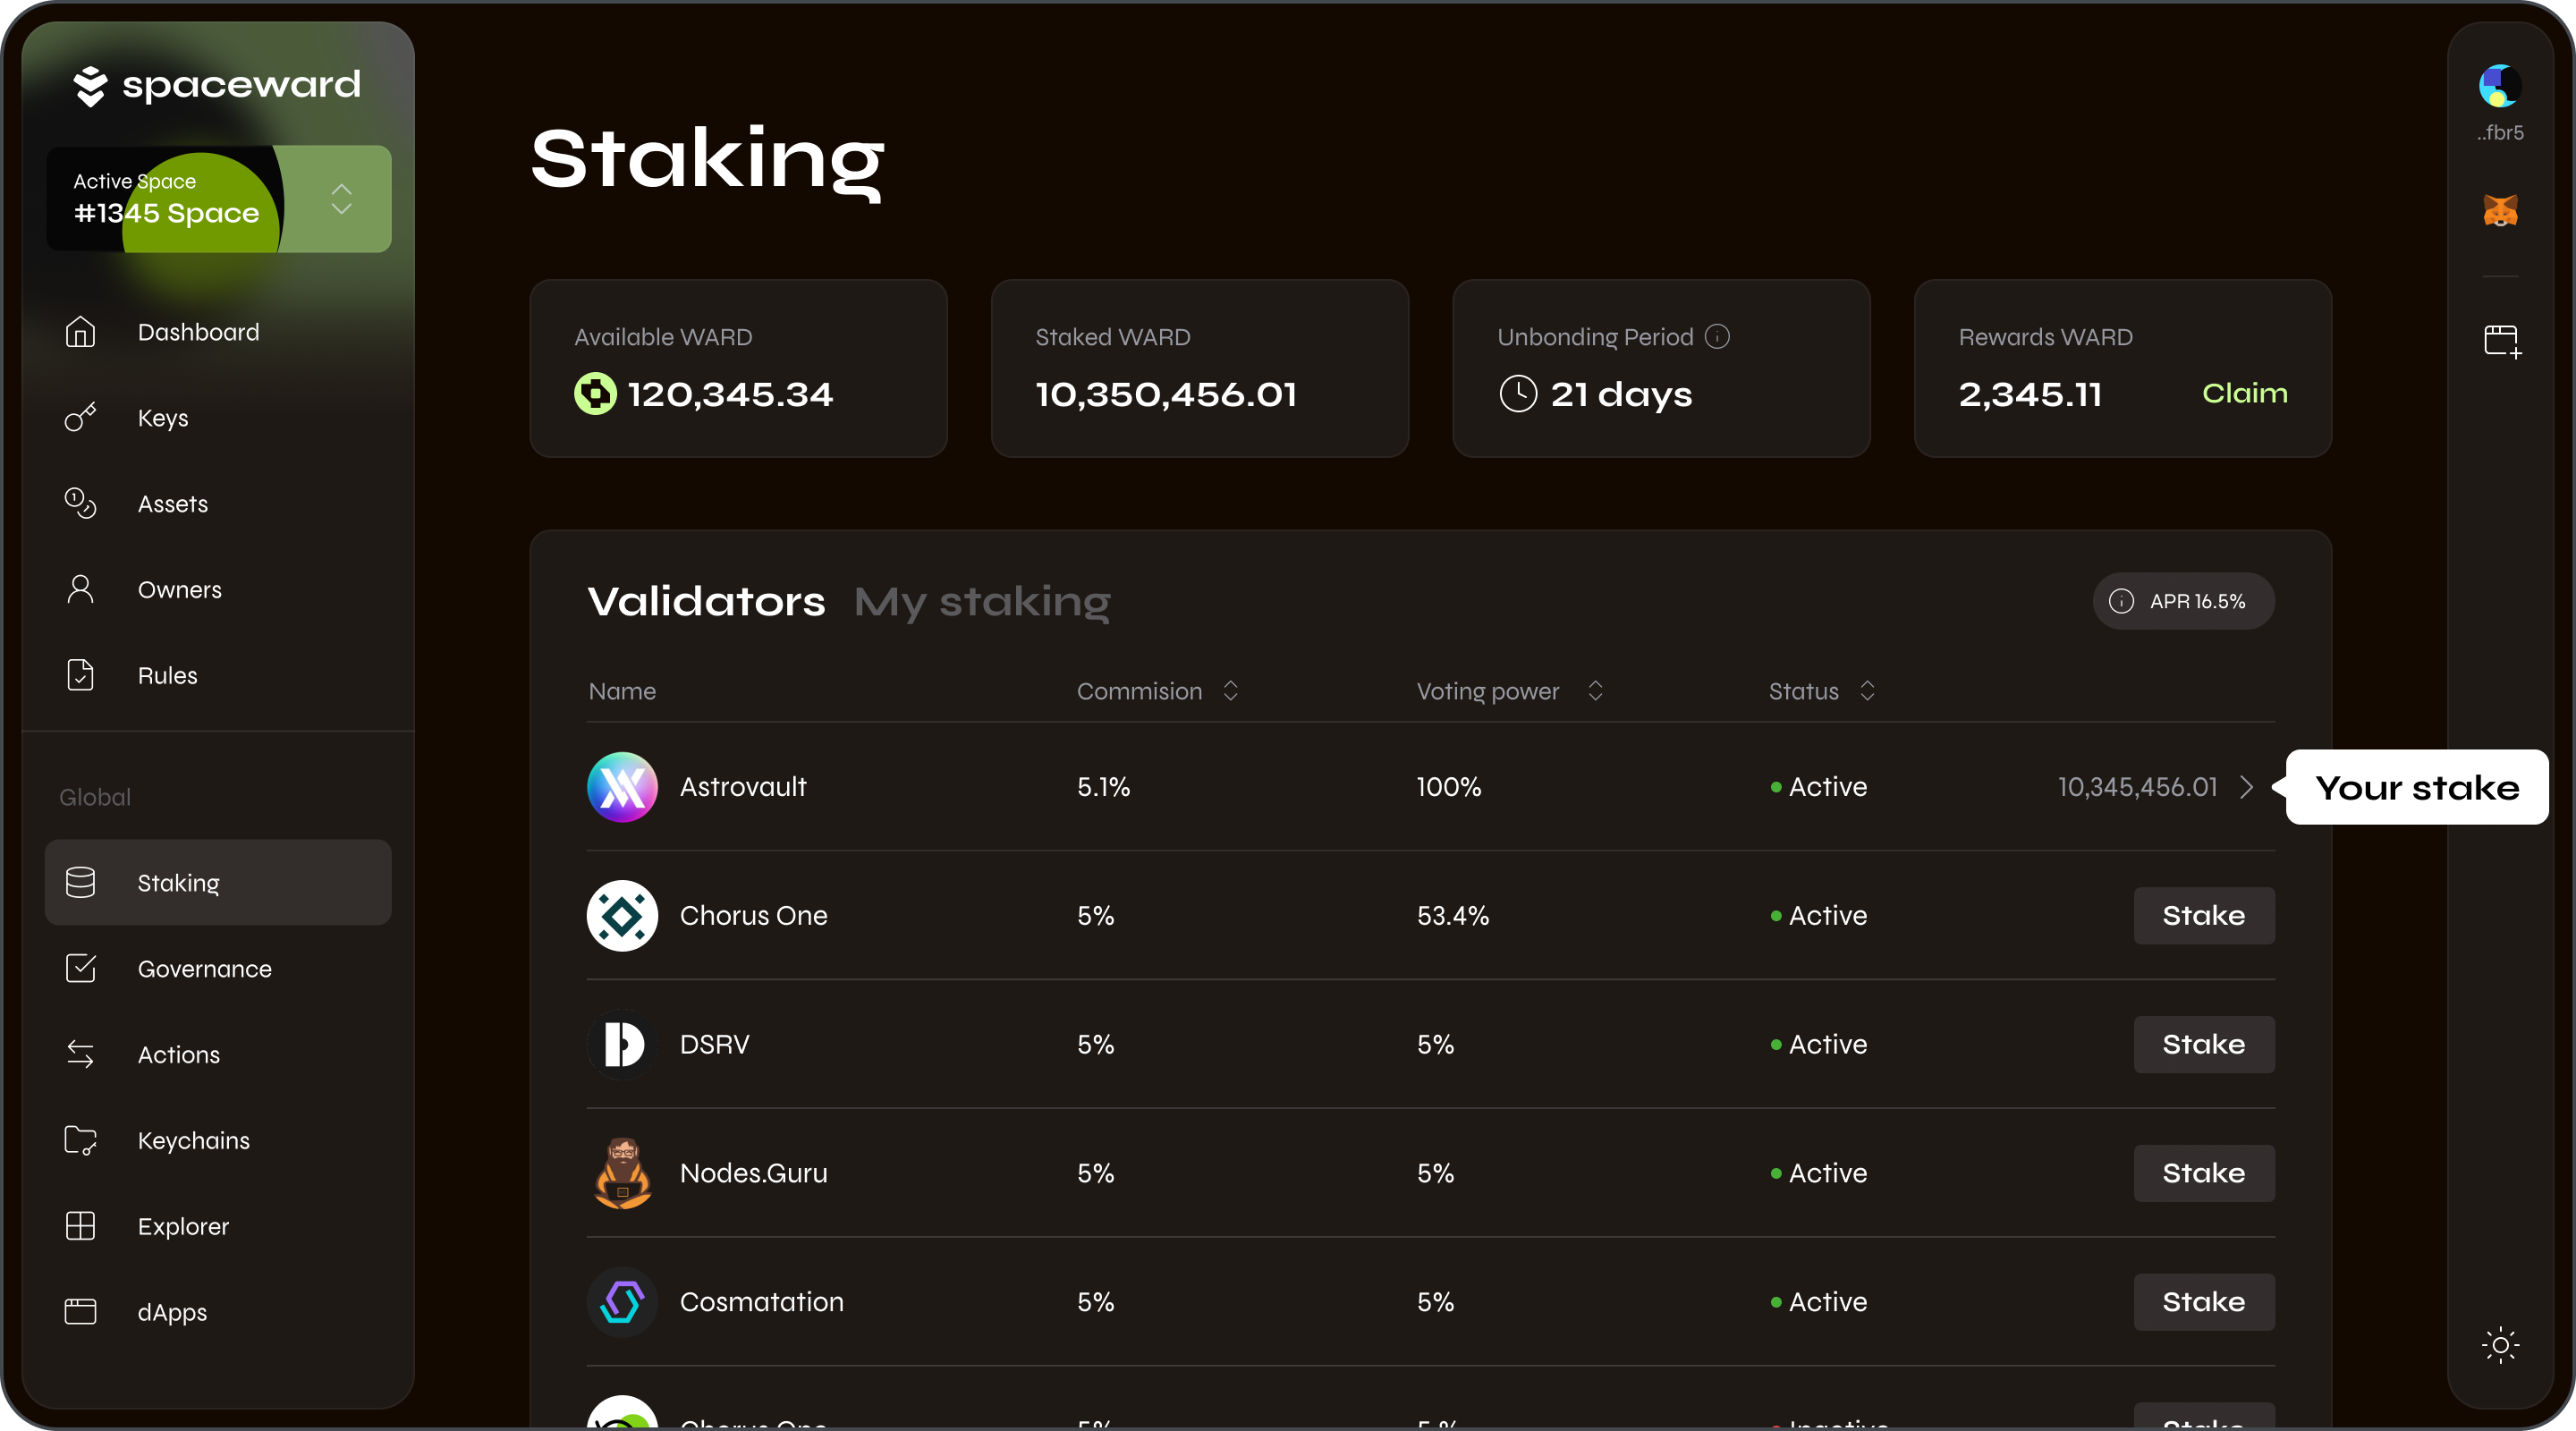Expand the Active Space selector

point(340,199)
